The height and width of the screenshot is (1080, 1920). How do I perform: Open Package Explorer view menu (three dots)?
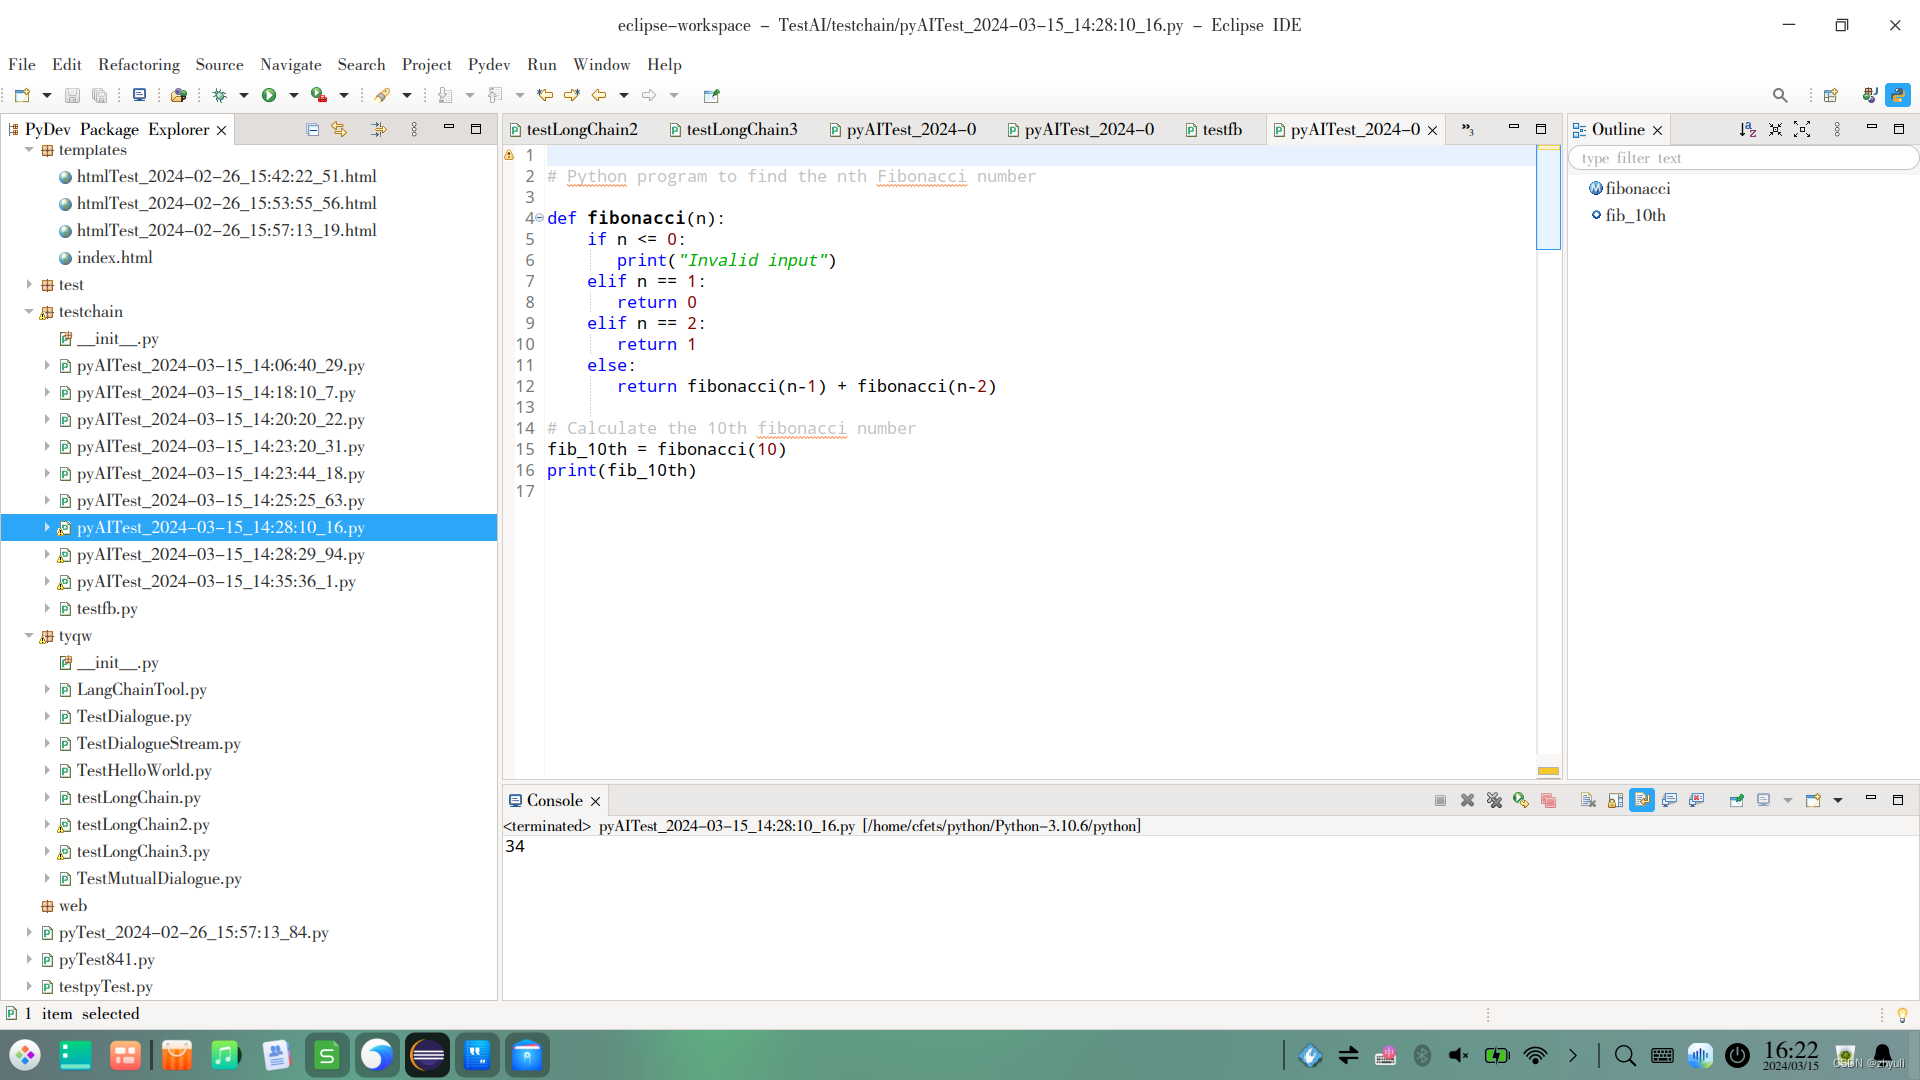pos(414,129)
